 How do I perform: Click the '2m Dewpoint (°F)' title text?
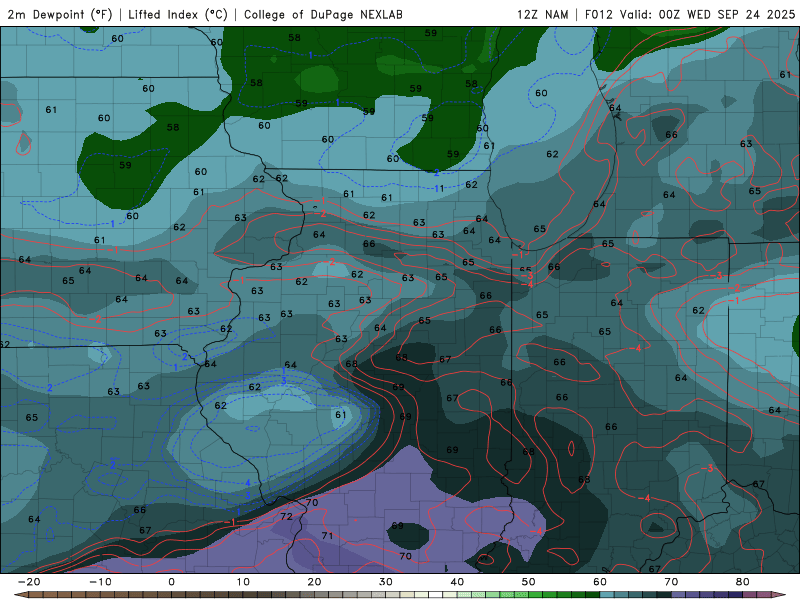[x=59, y=14]
